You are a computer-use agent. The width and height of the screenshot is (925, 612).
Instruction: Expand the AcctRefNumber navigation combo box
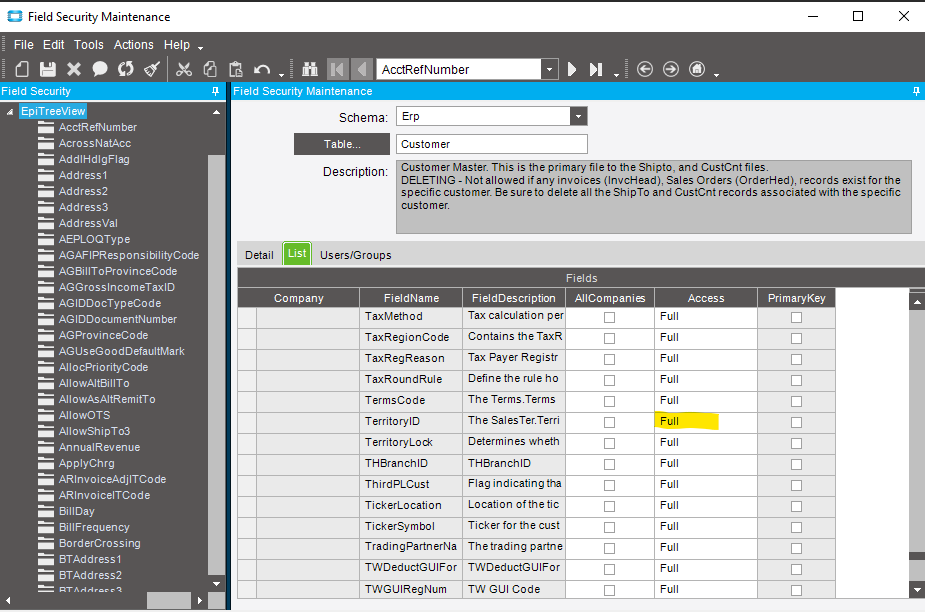[x=549, y=69]
